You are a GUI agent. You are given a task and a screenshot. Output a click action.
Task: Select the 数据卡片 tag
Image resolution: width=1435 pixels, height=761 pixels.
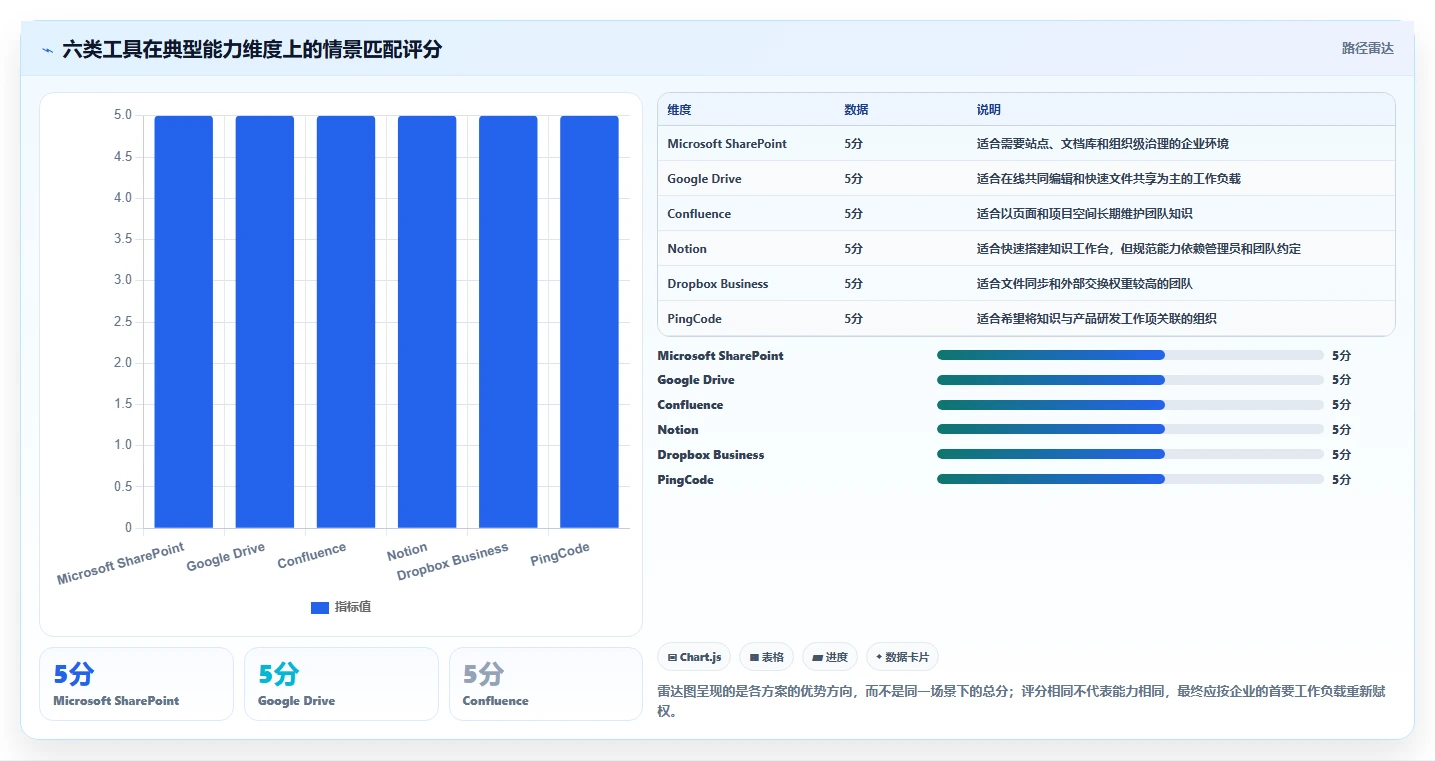click(902, 657)
